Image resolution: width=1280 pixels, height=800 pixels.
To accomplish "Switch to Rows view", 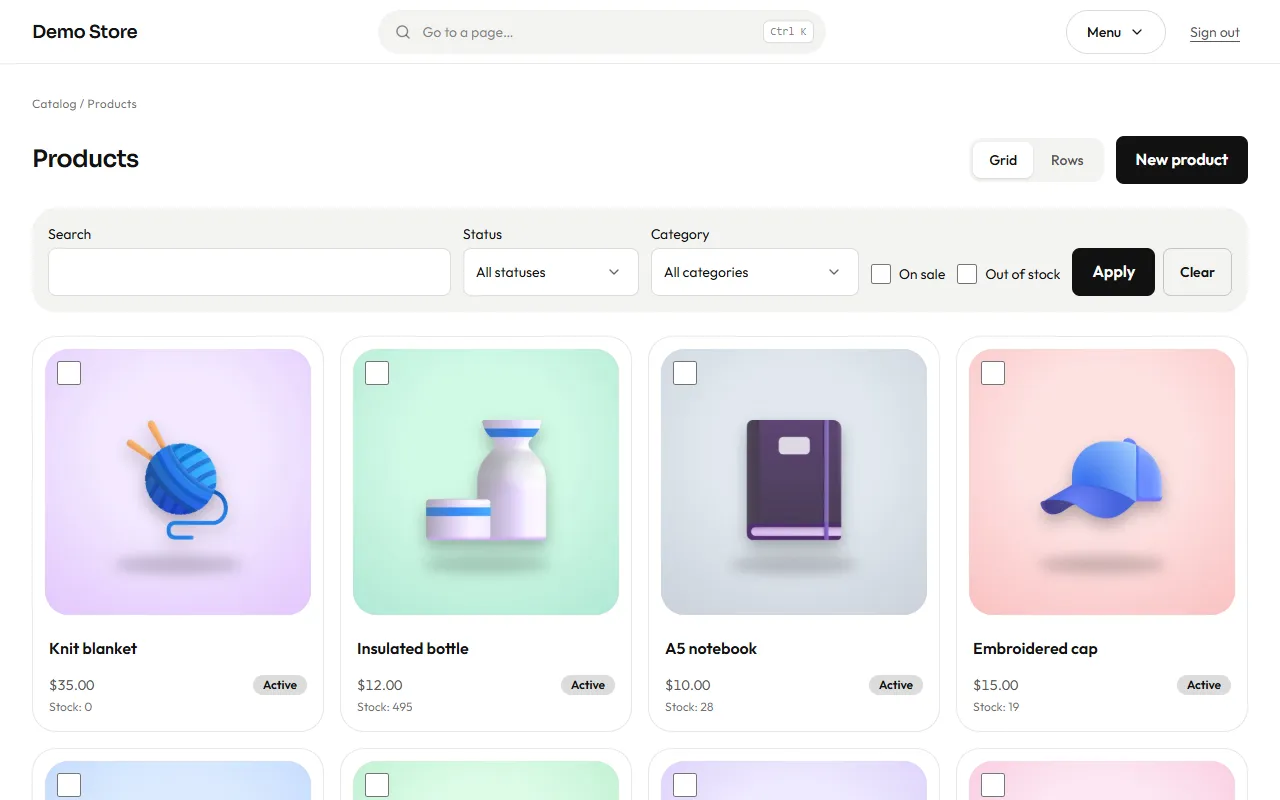I will click(1067, 160).
